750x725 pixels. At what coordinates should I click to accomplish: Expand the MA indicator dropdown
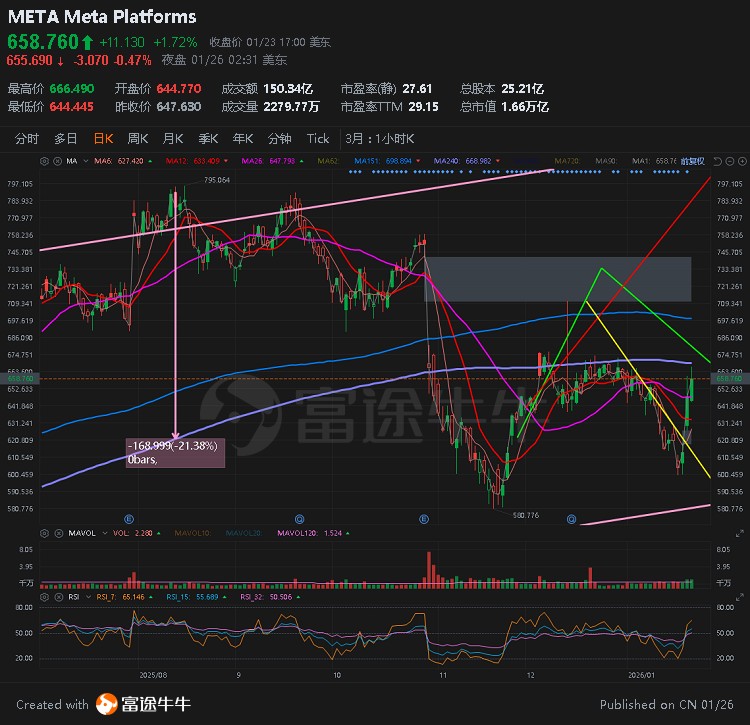86,161
